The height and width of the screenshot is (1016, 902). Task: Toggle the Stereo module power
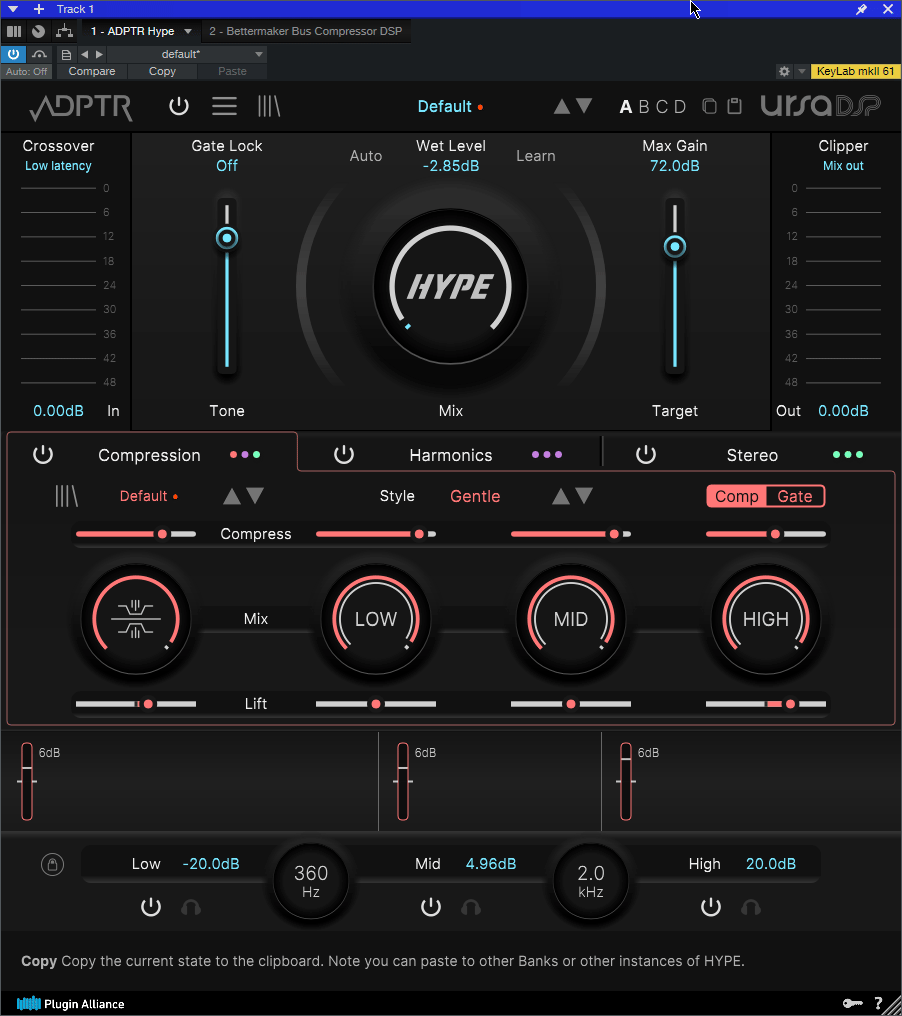pyautogui.click(x=646, y=455)
